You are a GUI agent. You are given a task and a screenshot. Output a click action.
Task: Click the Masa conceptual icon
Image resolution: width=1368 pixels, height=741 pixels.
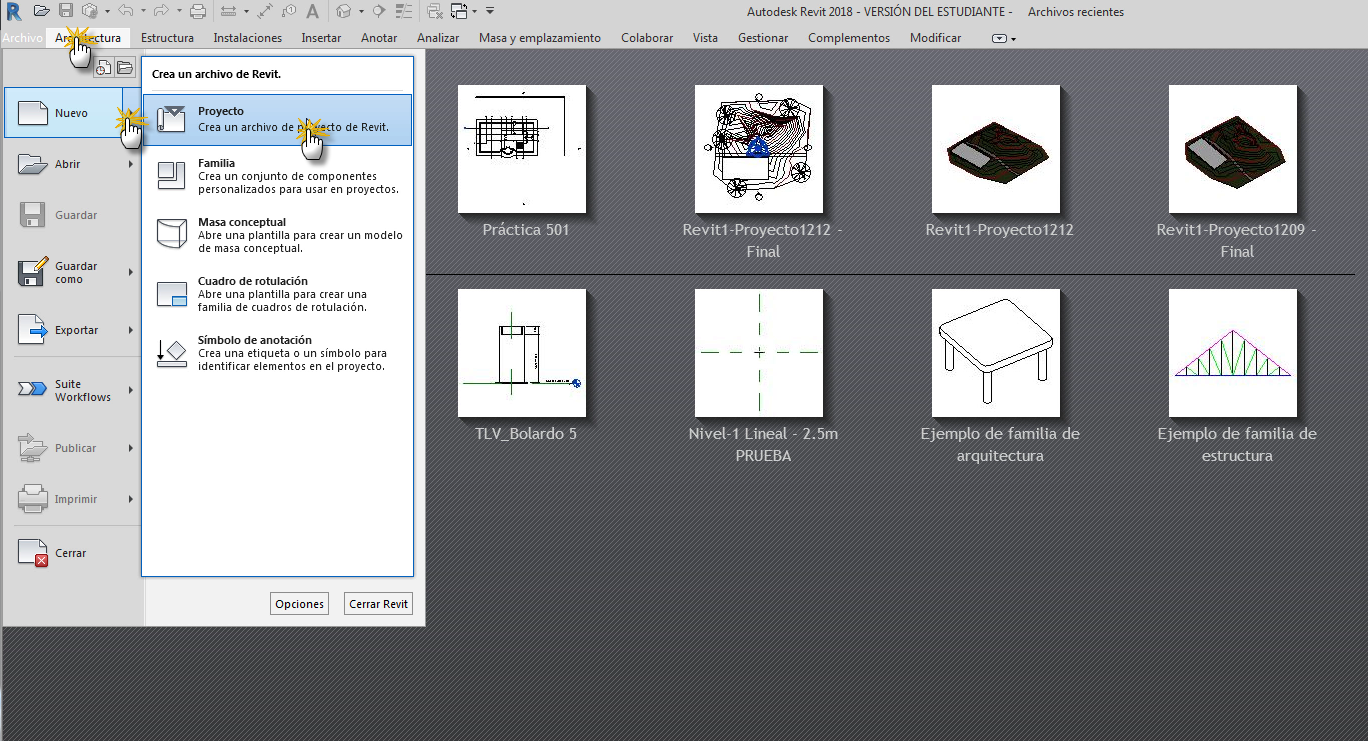point(171,234)
